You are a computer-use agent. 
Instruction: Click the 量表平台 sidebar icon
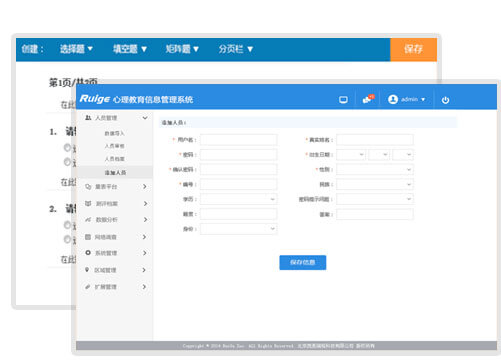click(x=88, y=187)
